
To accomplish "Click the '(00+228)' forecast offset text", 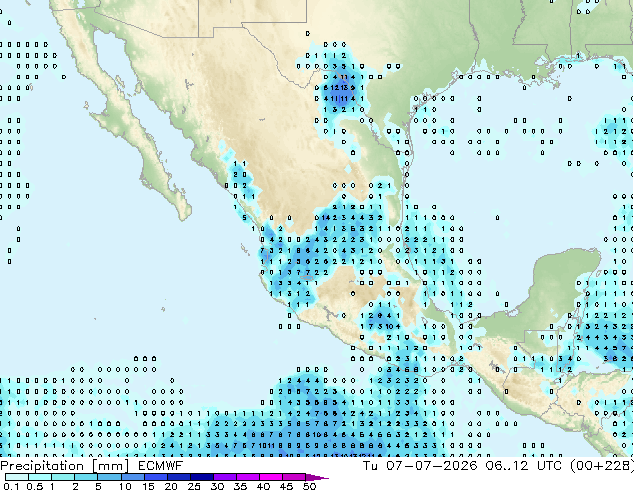I will (x=602, y=466).
